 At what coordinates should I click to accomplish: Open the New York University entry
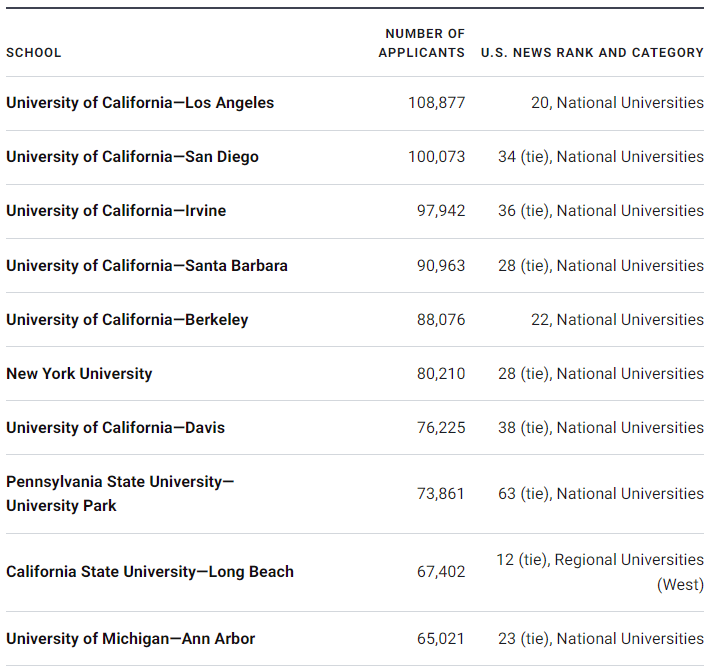[79, 374]
